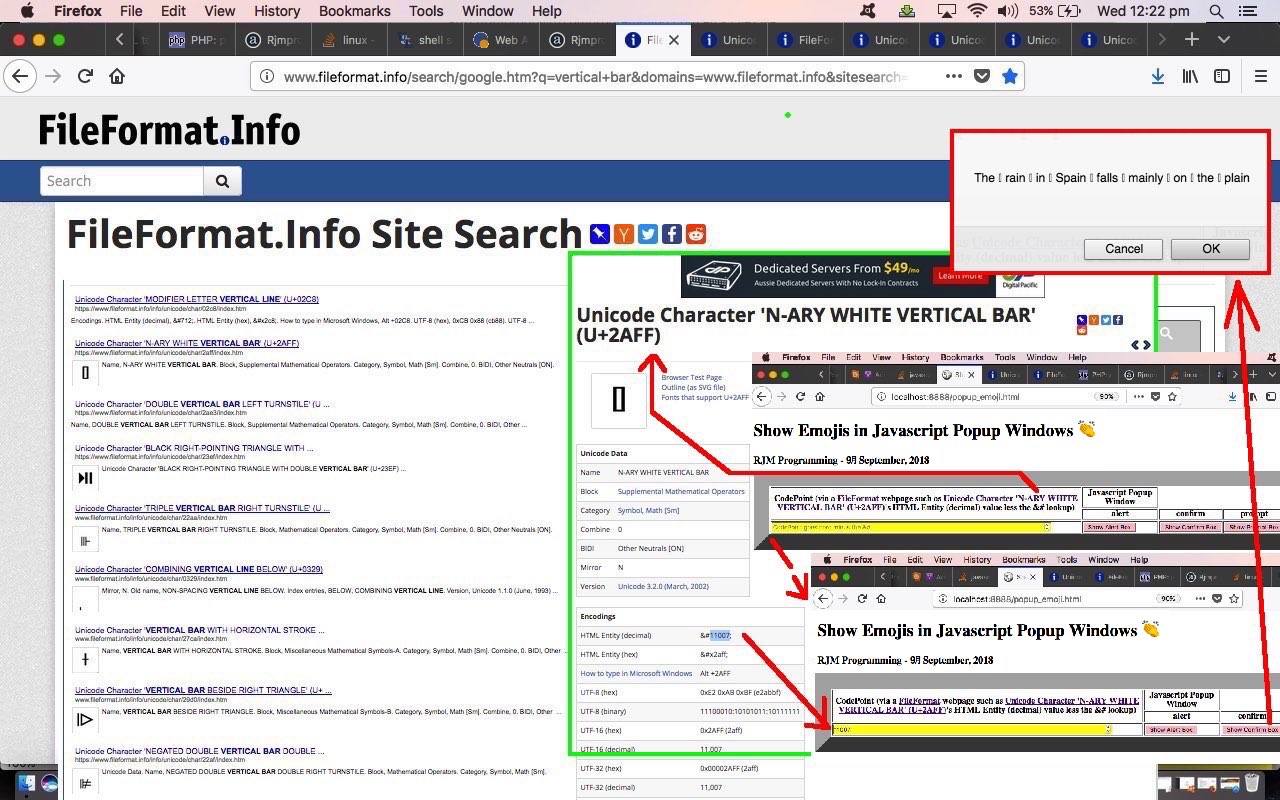Open the Tools menu
The width and height of the screenshot is (1280, 800).
point(426,11)
